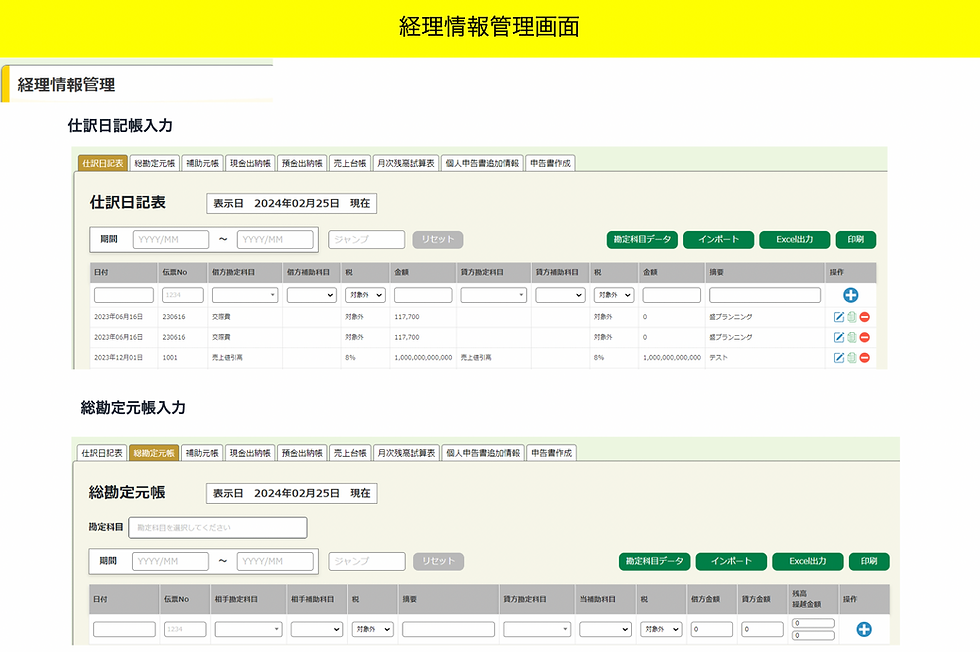The width and height of the screenshot is (980, 652).
Task: Switch to 総勘定元帳 tab in the upper panel
Action: [154, 163]
